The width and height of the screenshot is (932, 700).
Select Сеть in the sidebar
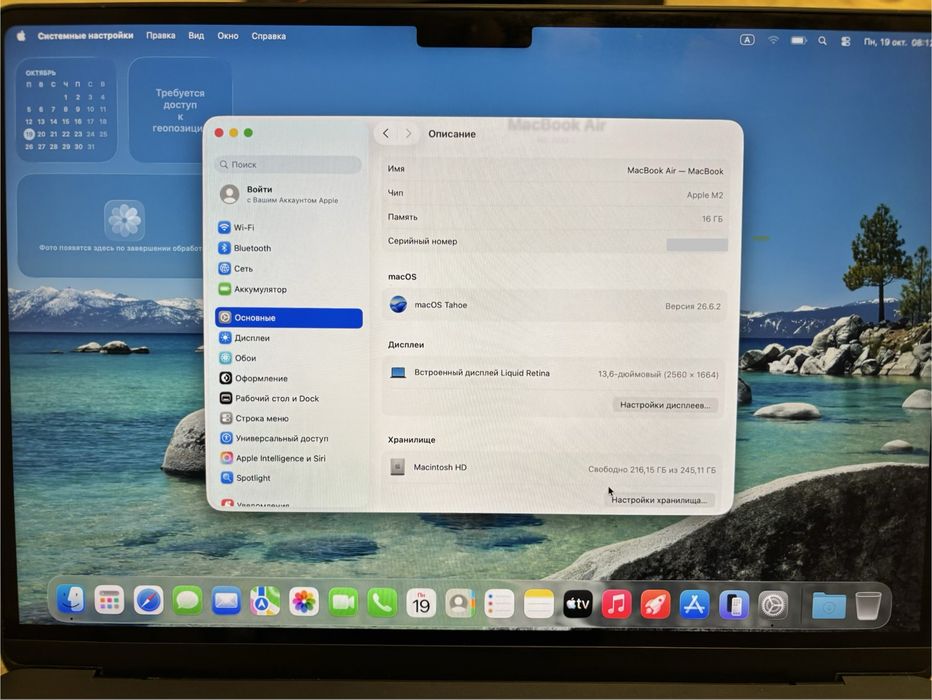click(289, 269)
